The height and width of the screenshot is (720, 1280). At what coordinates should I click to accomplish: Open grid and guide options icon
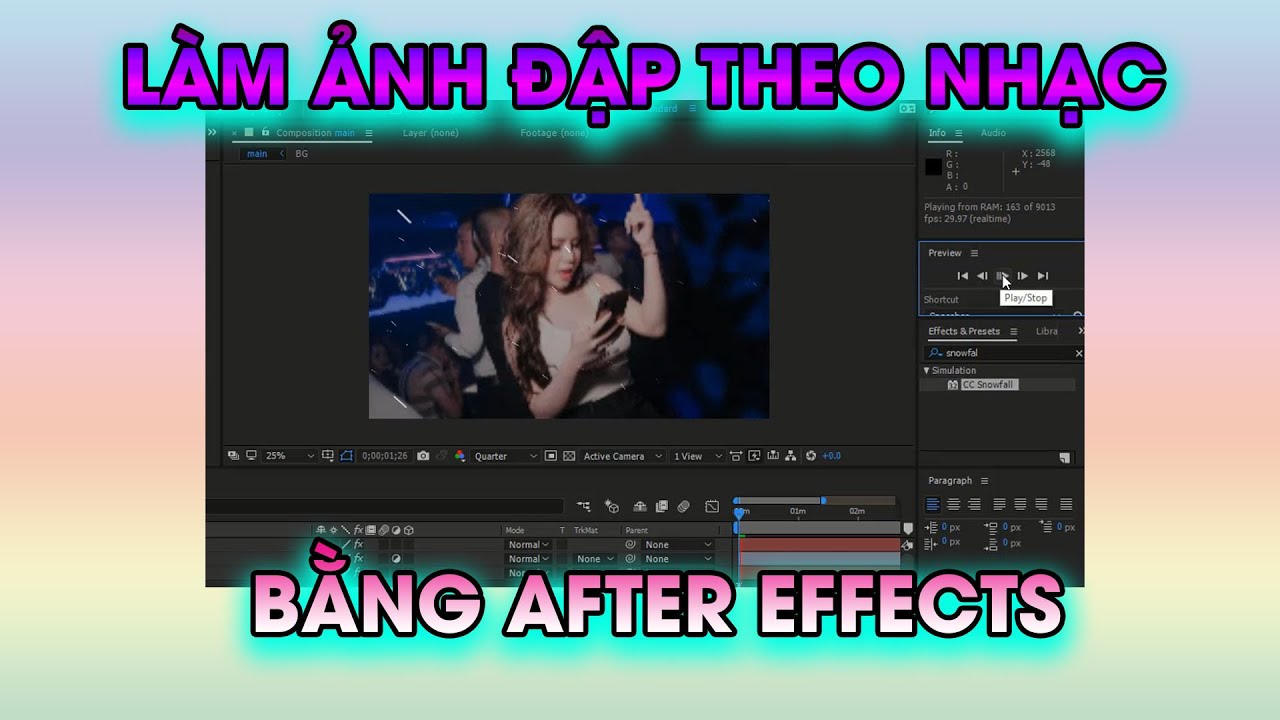327,456
